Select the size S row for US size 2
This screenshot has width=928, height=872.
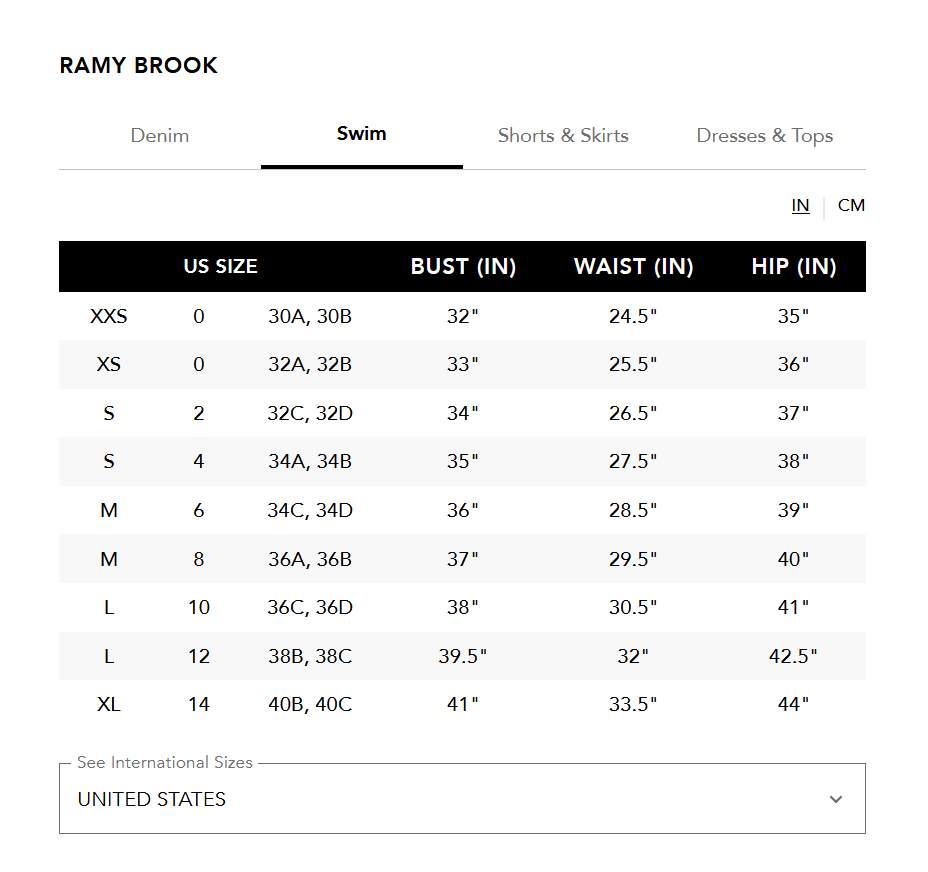click(x=463, y=413)
